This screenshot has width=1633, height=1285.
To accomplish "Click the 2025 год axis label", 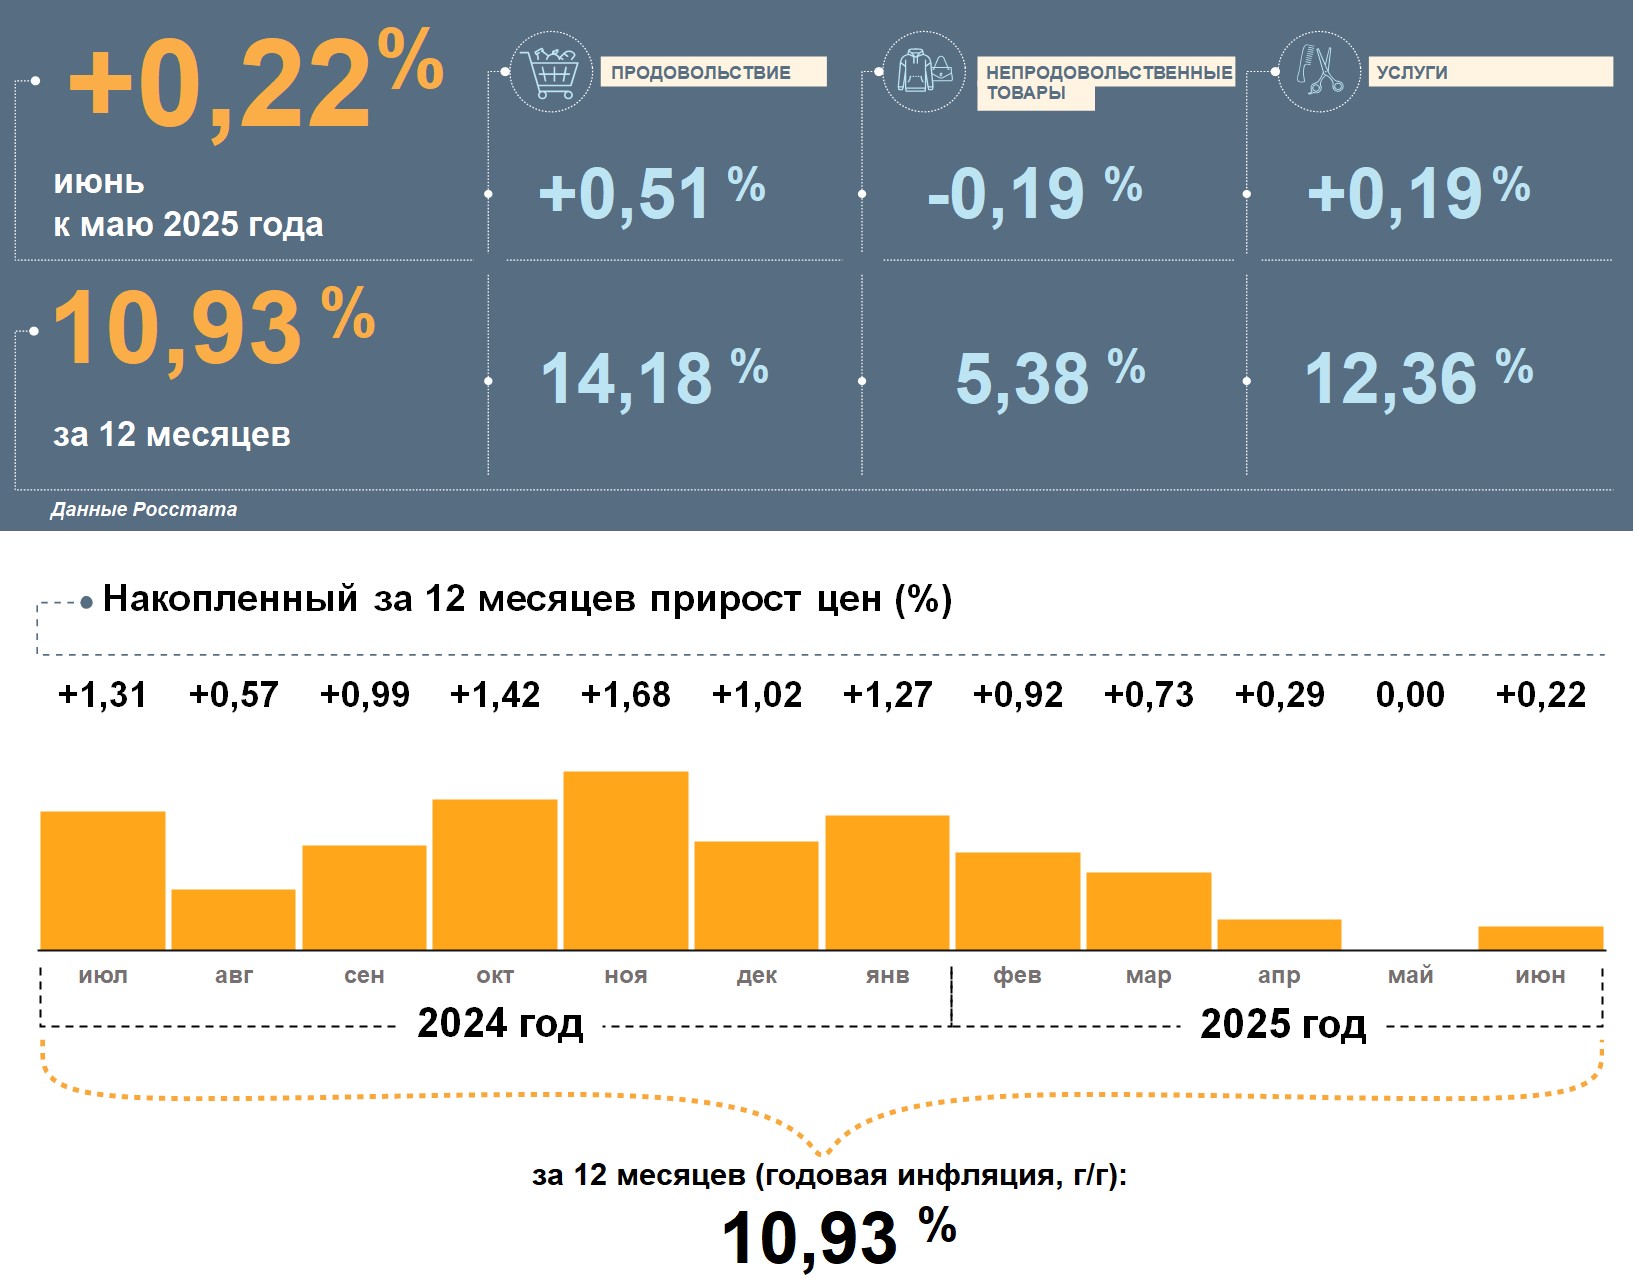I will click(1283, 1024).
